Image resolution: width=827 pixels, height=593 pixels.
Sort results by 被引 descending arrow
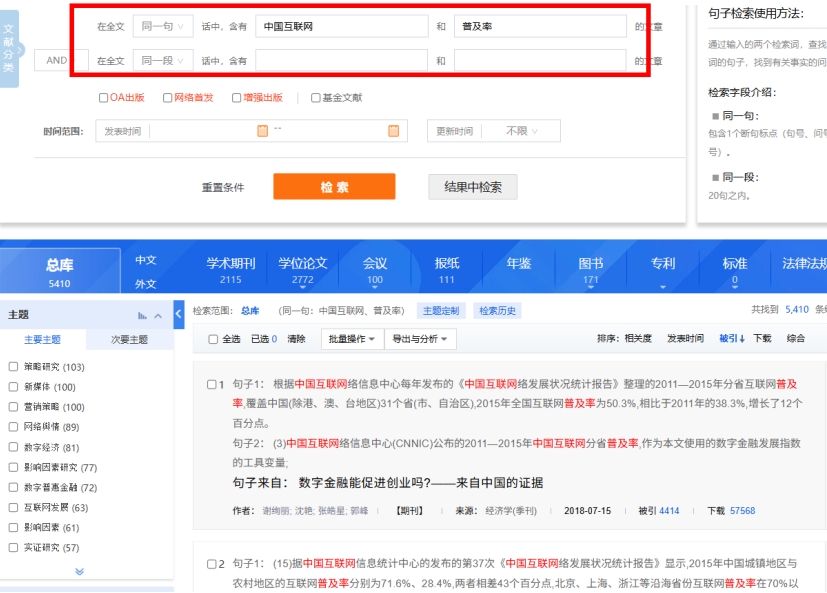(x=732, y=339)
